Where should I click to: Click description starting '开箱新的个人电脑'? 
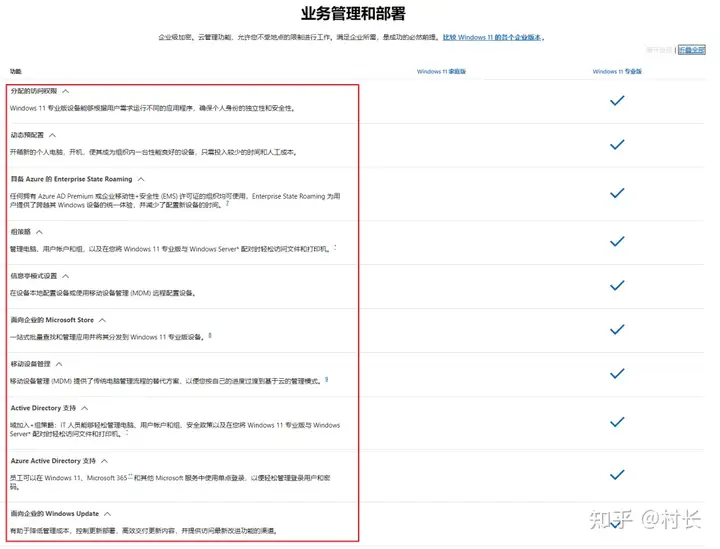[x=154, y=152]
